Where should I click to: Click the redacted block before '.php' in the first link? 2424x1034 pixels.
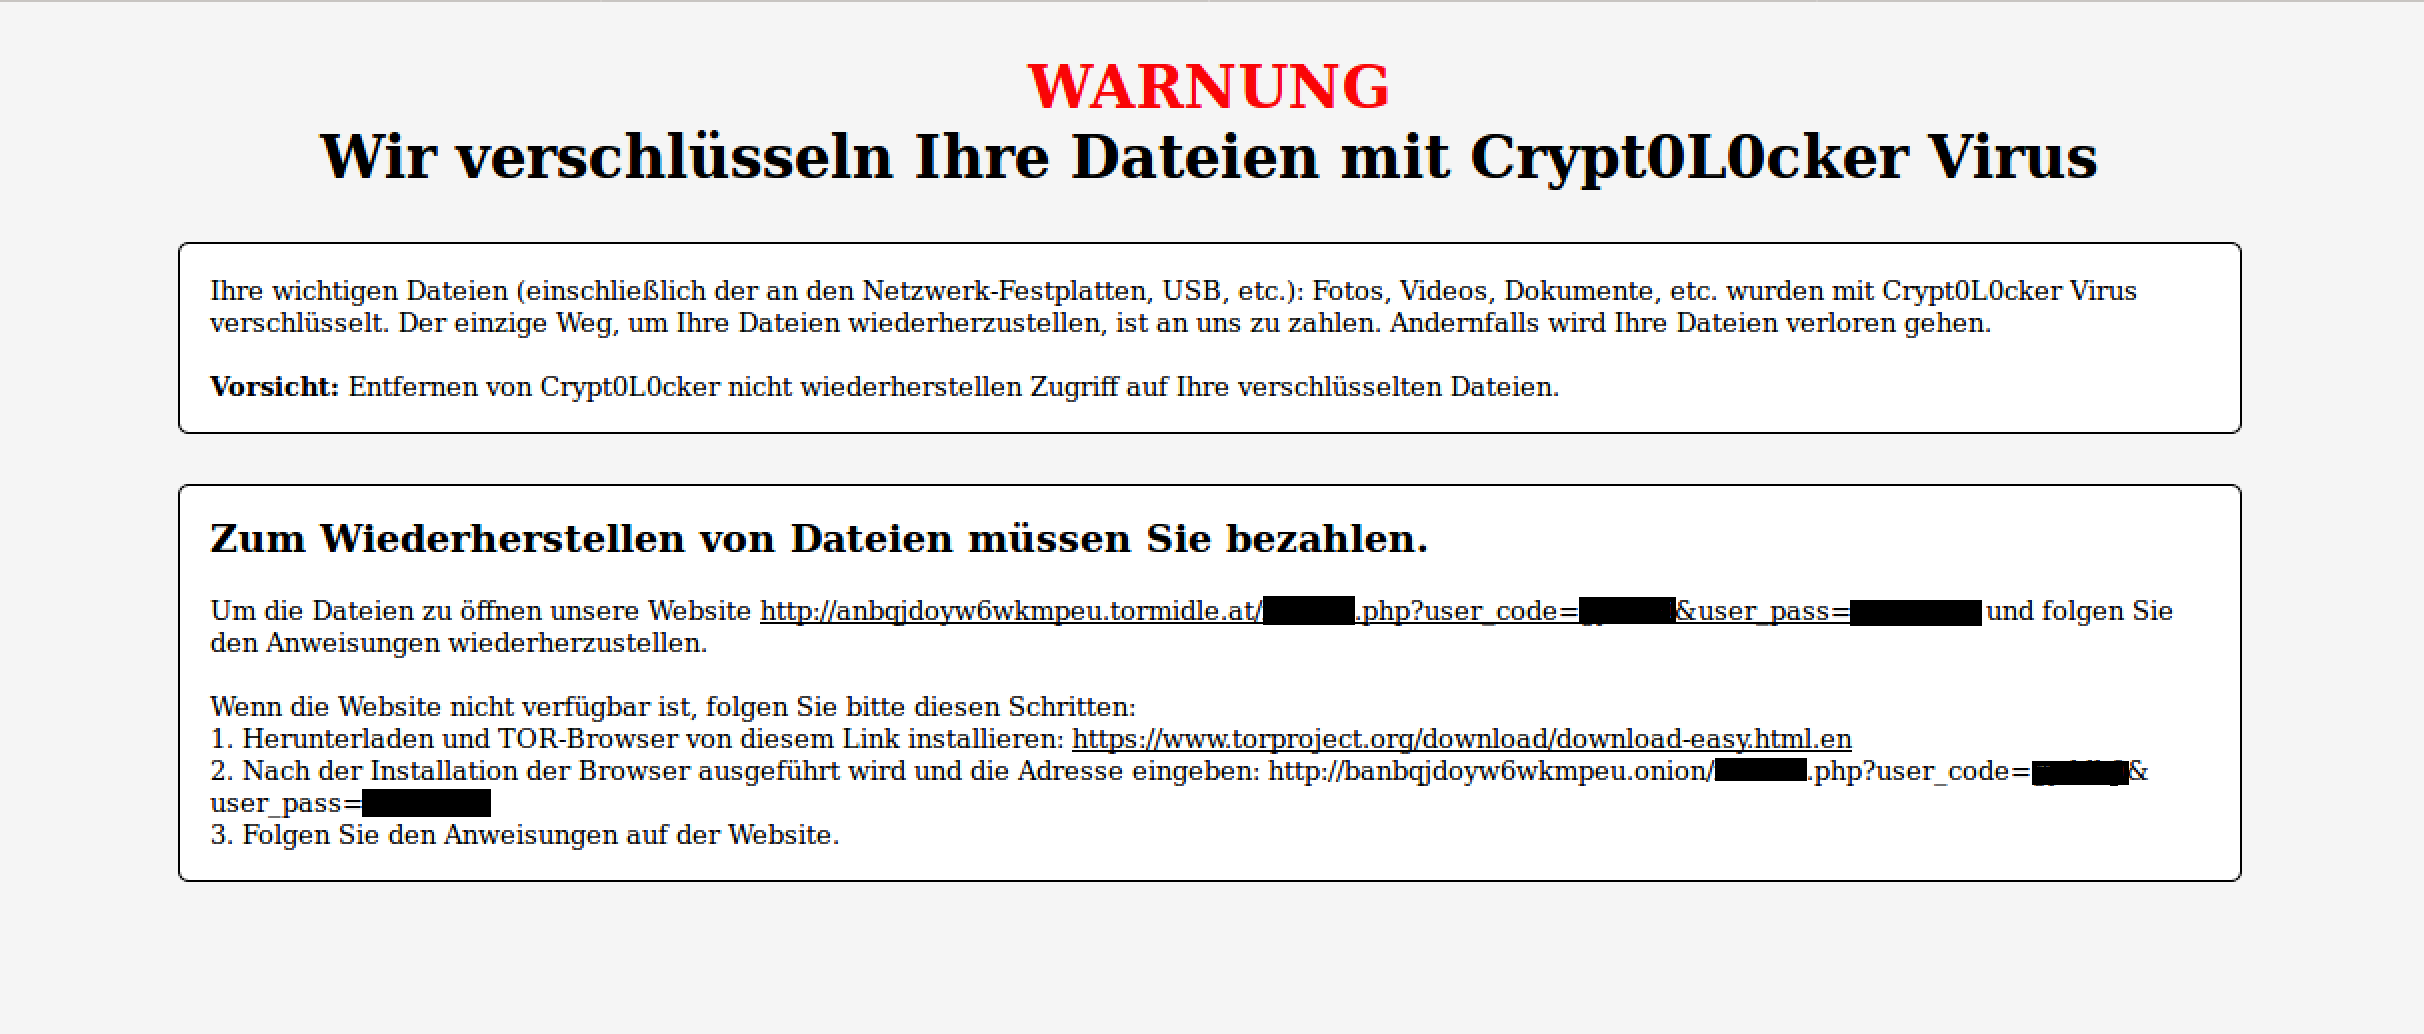1309,611
